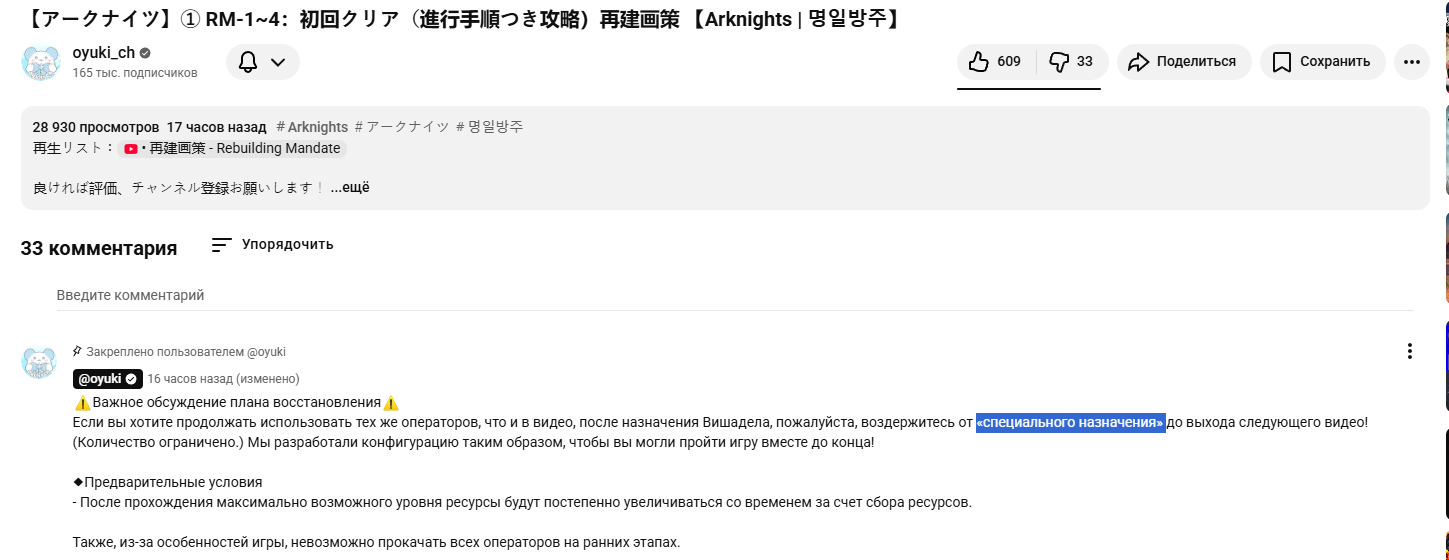Image resolution: width=1449 pixels, height=560 pixels.
Task: Click the 33 комментария heading
Action: coord(99,248)
